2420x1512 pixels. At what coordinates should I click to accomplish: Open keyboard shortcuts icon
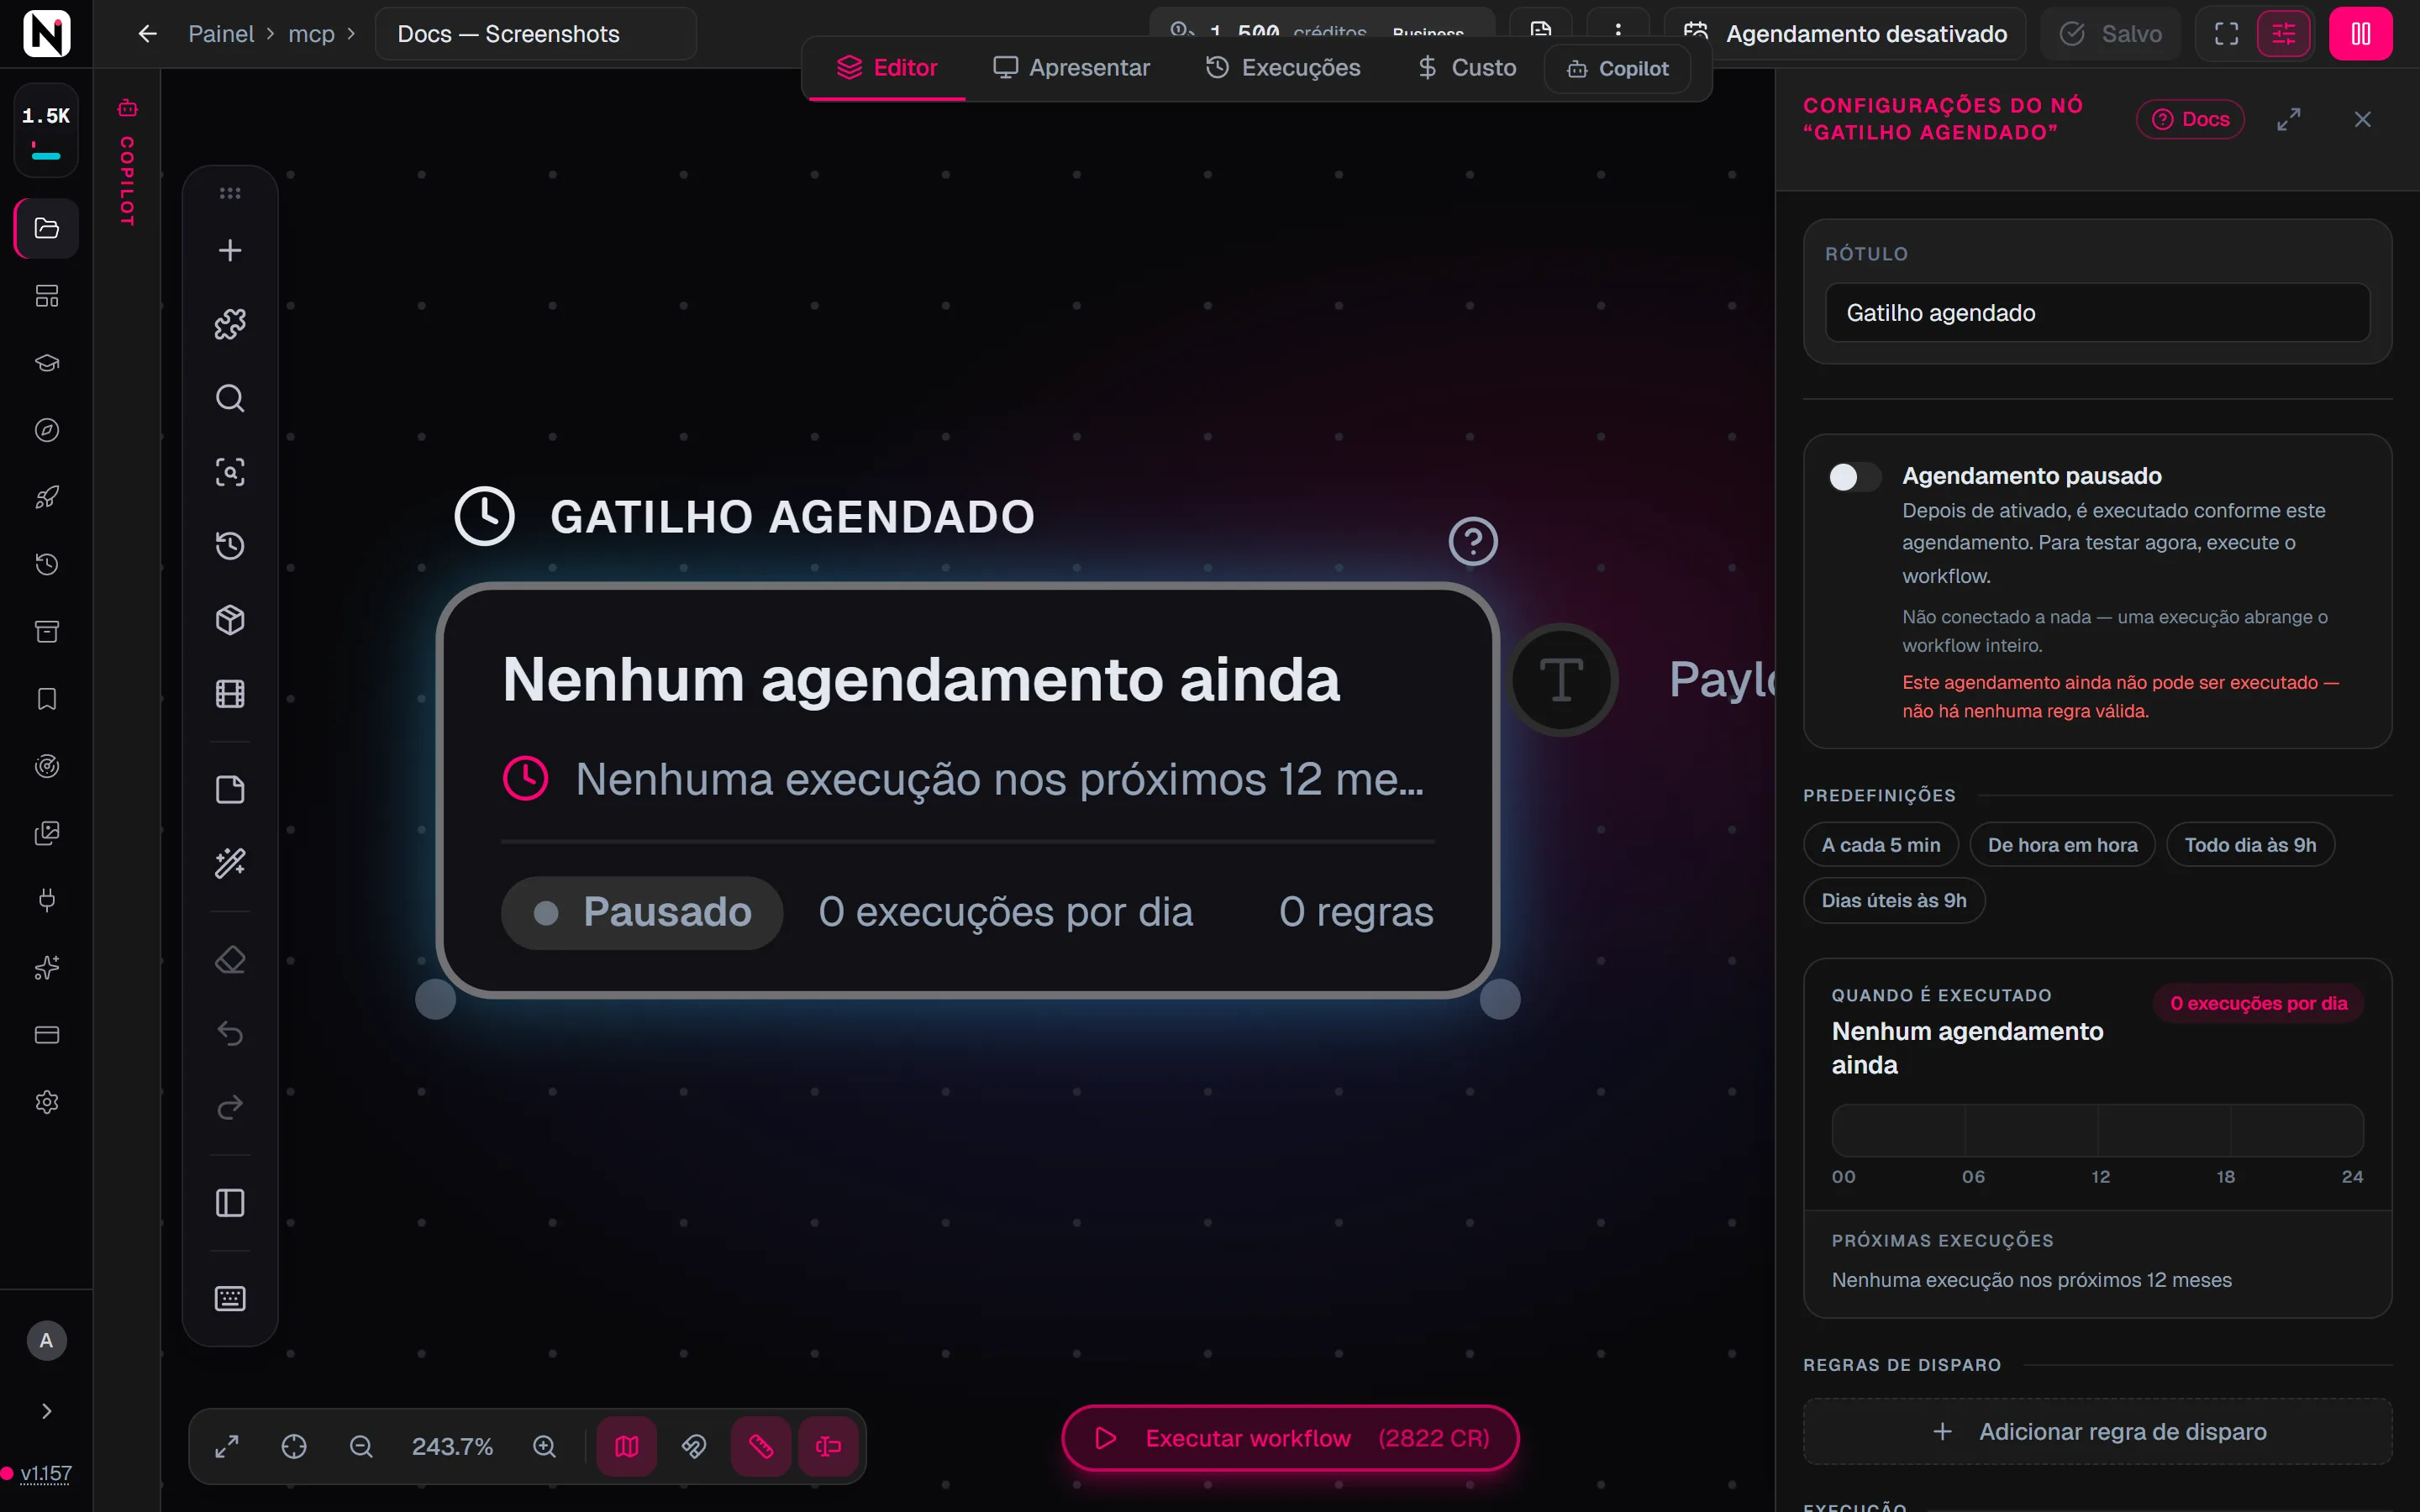pyautogui.click(x=230, y=1298)
